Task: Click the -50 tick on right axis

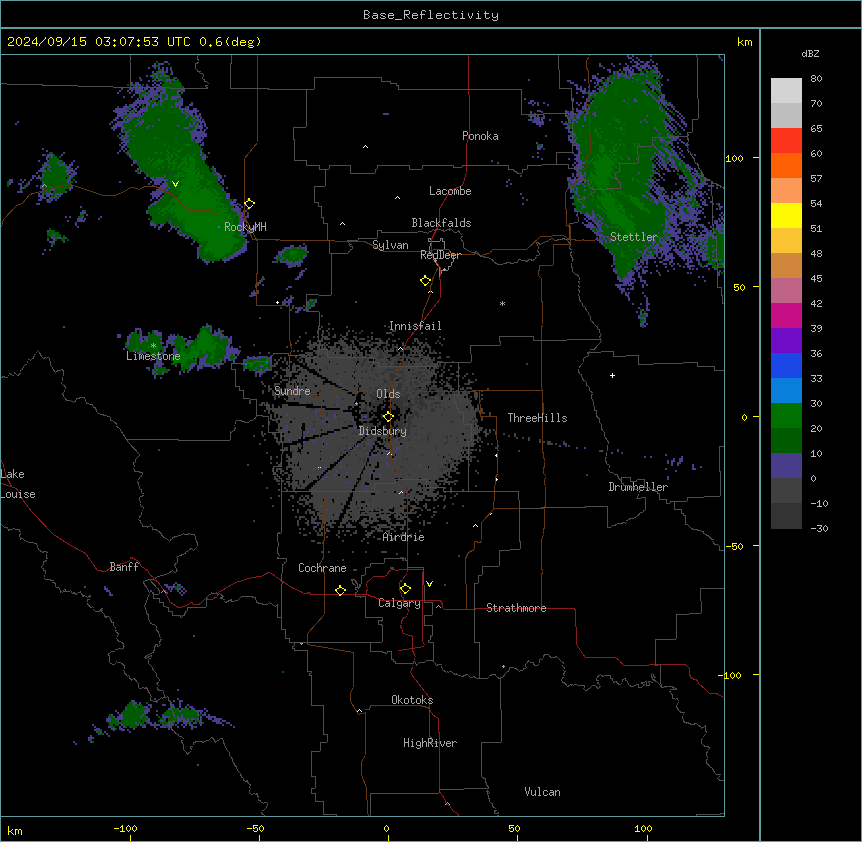Action: [734, 546]
